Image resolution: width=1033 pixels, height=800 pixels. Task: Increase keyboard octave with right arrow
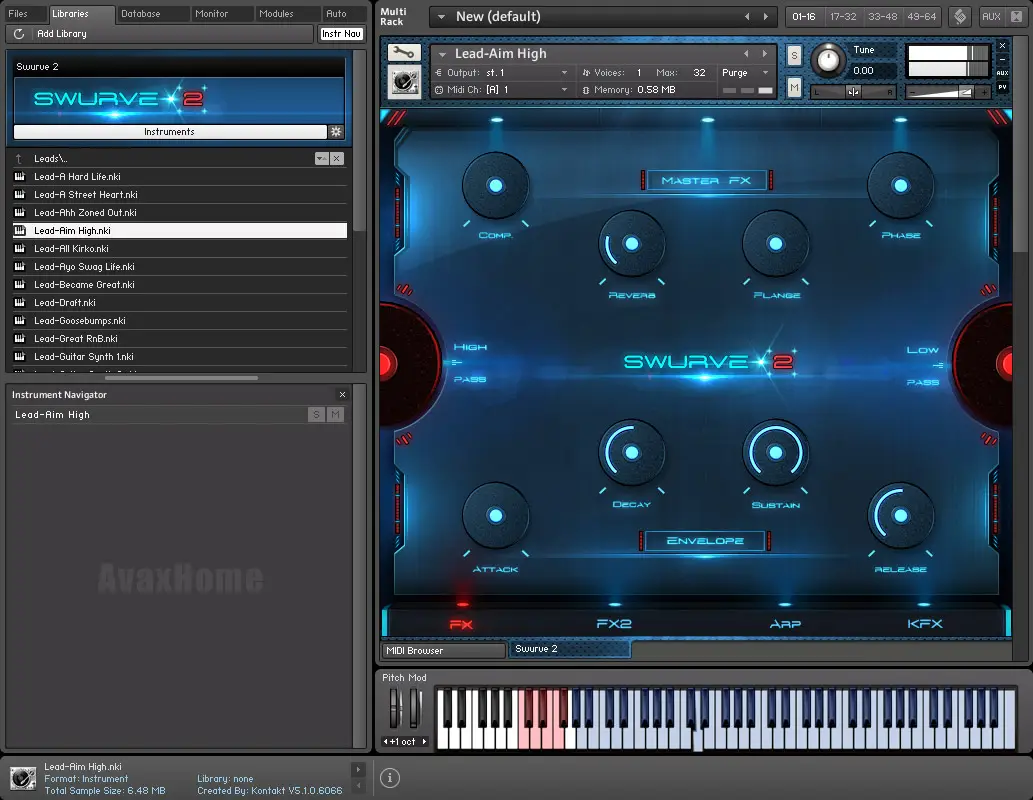424,741
